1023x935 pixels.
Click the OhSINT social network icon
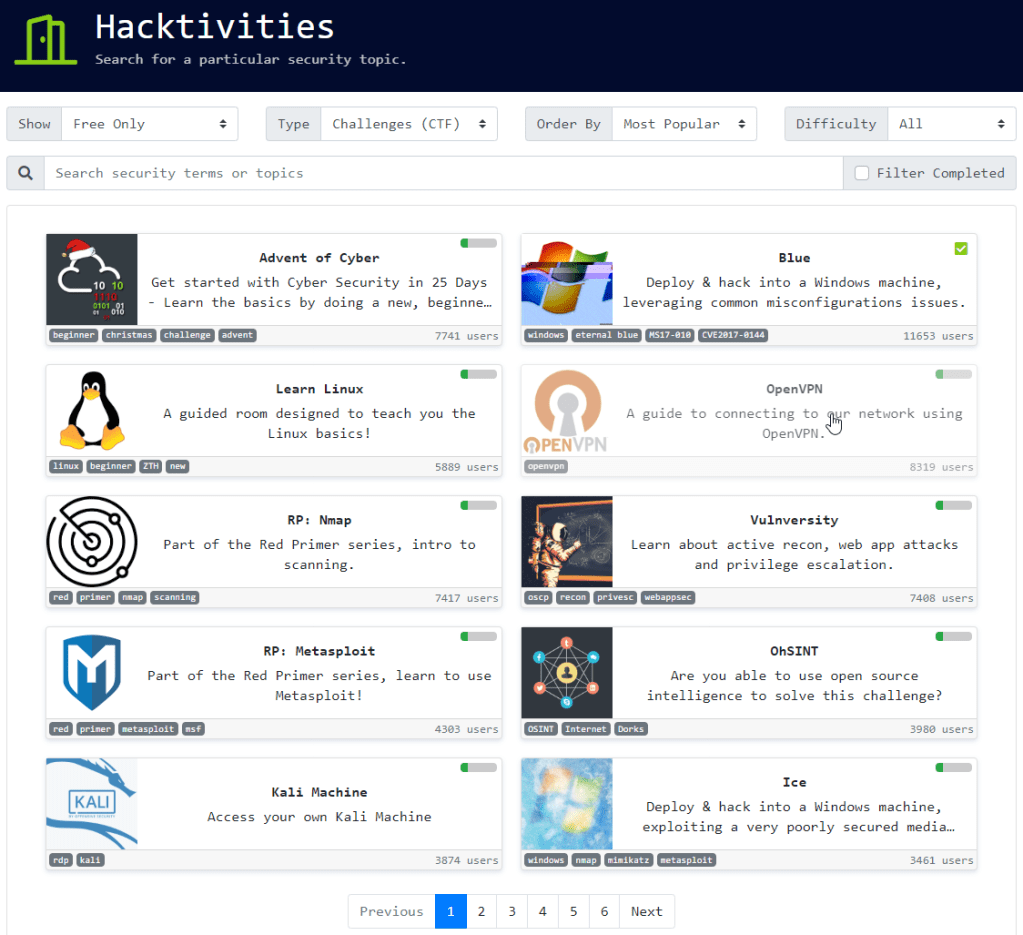pyautogui.click(x=567, y=673)
